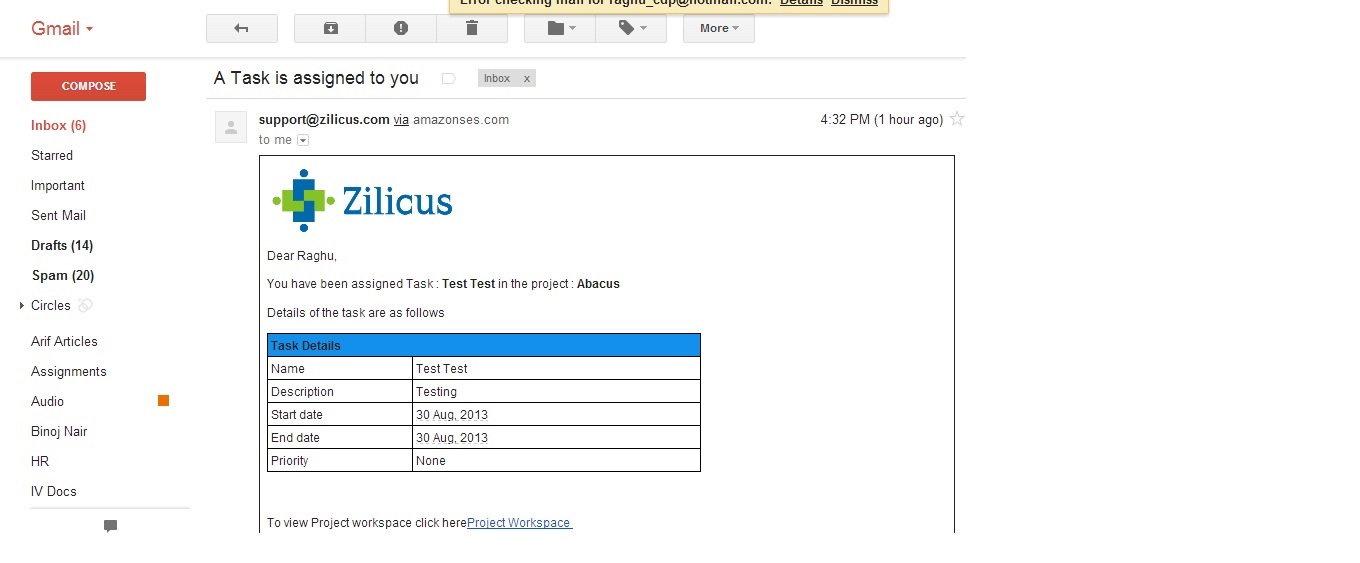Show details arrow next to 'to me'
Viewport: 1360px width, 563px height.
tap(303, 141)
